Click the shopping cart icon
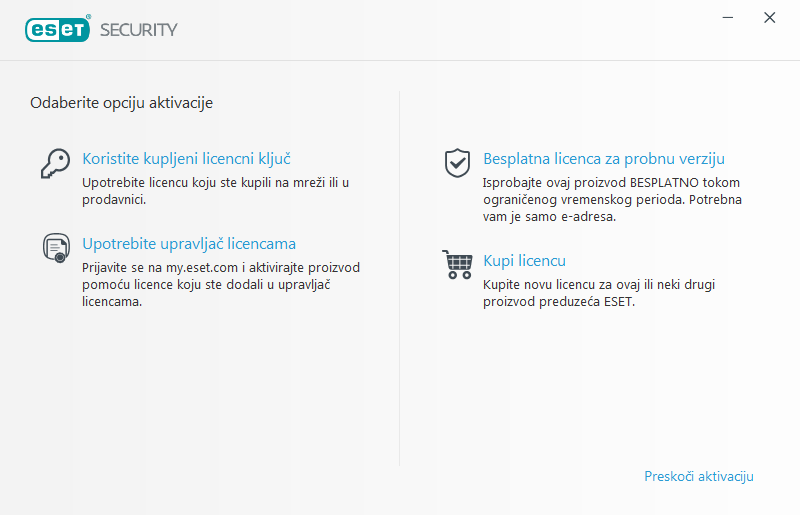 pos(457,265)
